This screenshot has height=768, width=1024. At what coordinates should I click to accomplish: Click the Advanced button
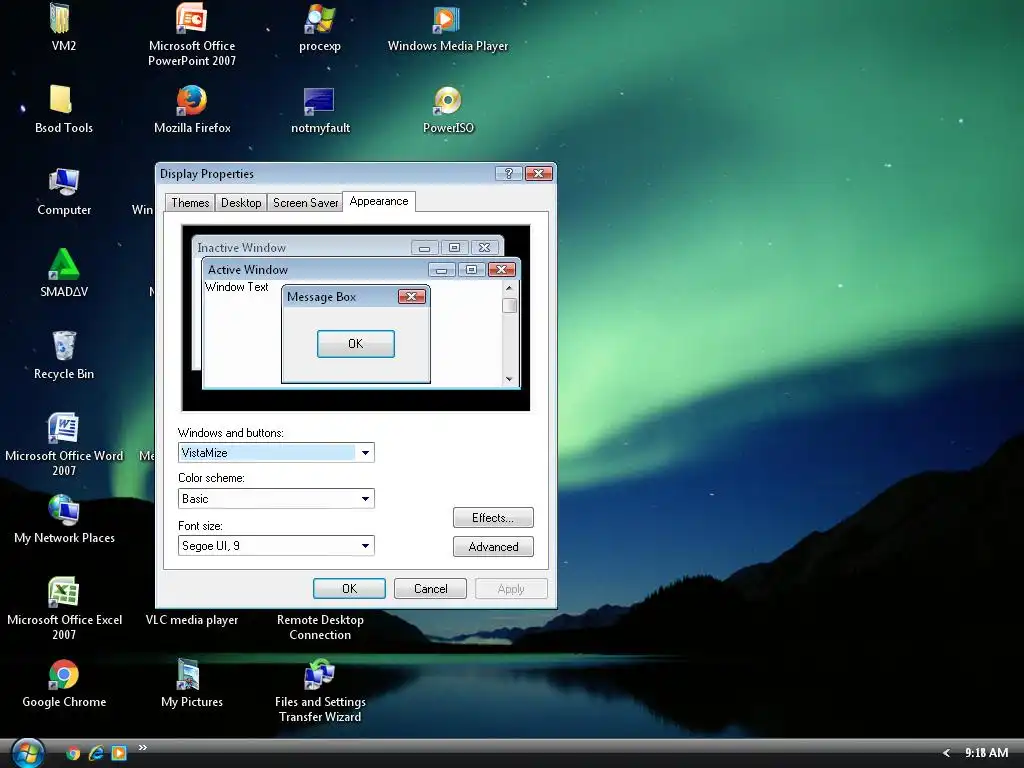pos(493,547)
